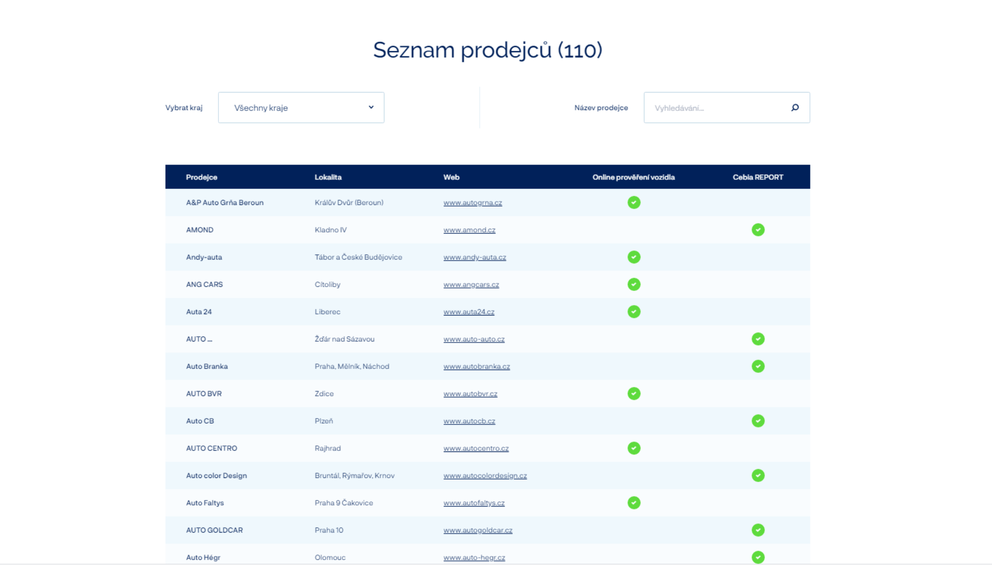Click the Králův Dvůr (Beroun) location
The width and height of the screenshot is (992, 565).
(x=349, y=202)
